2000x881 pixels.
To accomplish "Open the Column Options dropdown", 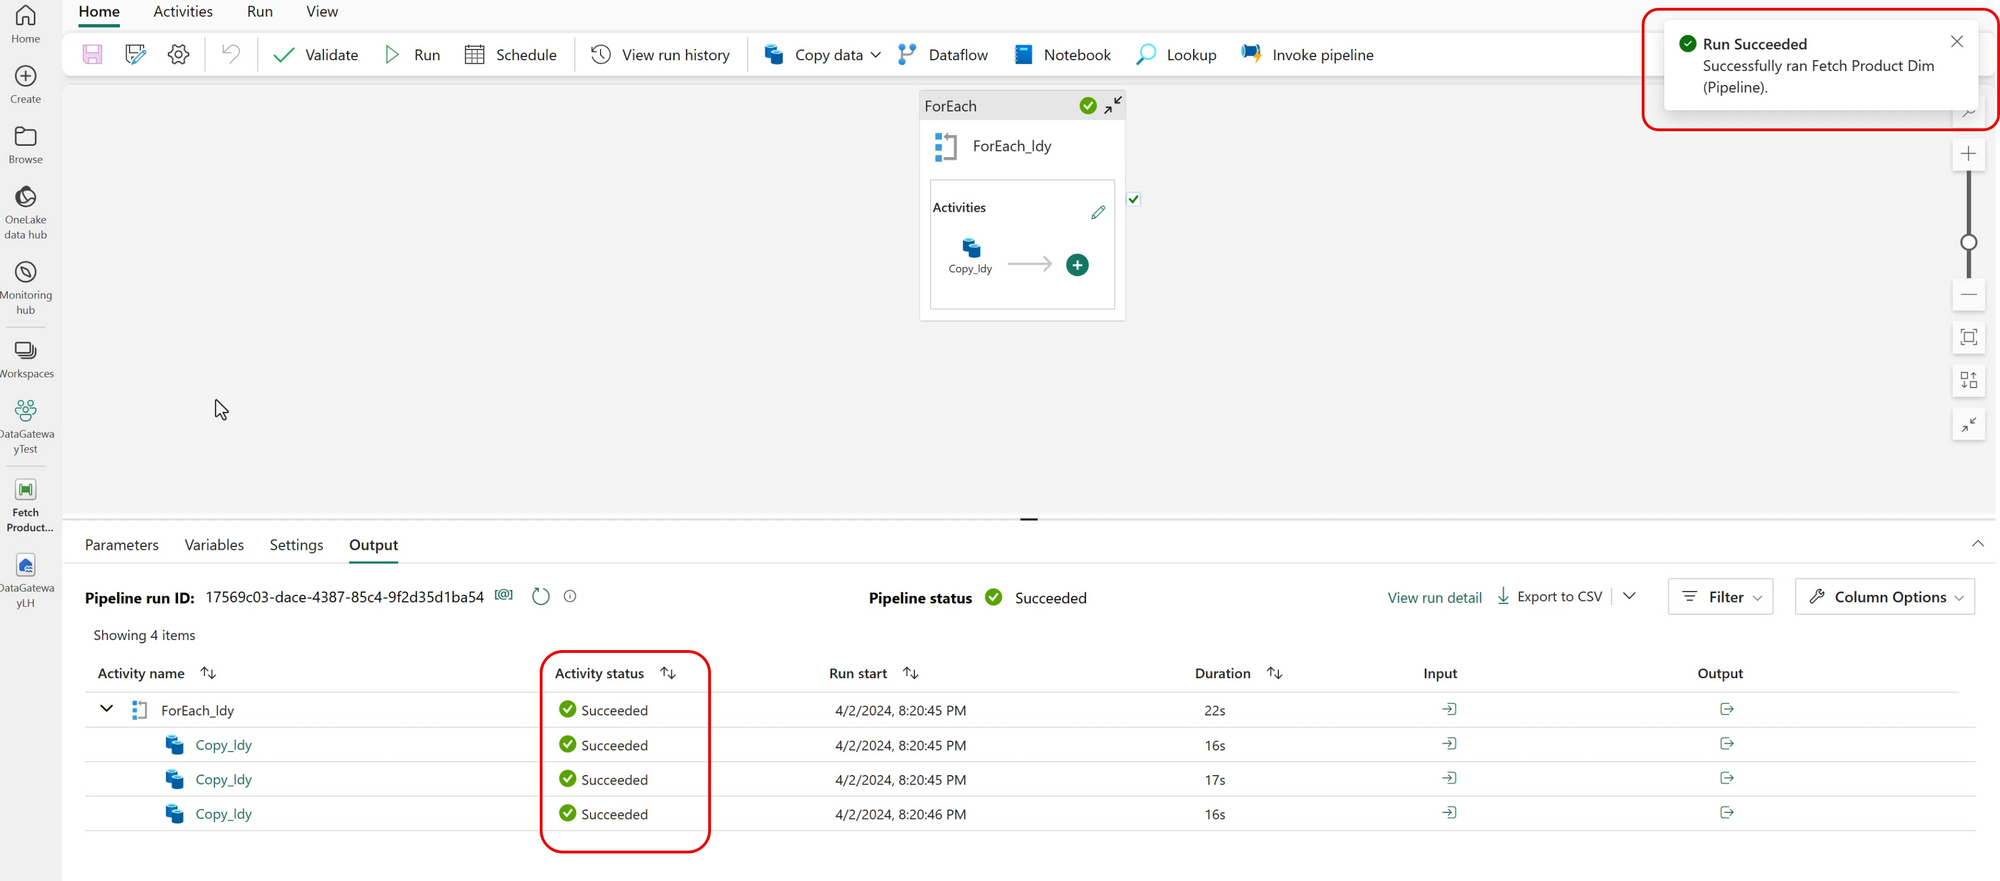I will pyautogui.click(x=1885, y=597).
